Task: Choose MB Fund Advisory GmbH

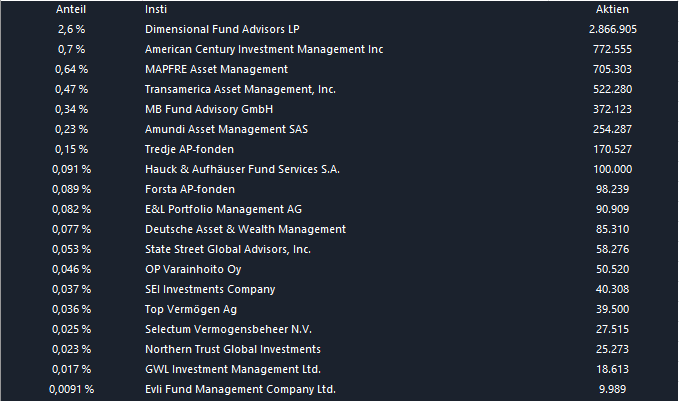Action: [209, 109]
